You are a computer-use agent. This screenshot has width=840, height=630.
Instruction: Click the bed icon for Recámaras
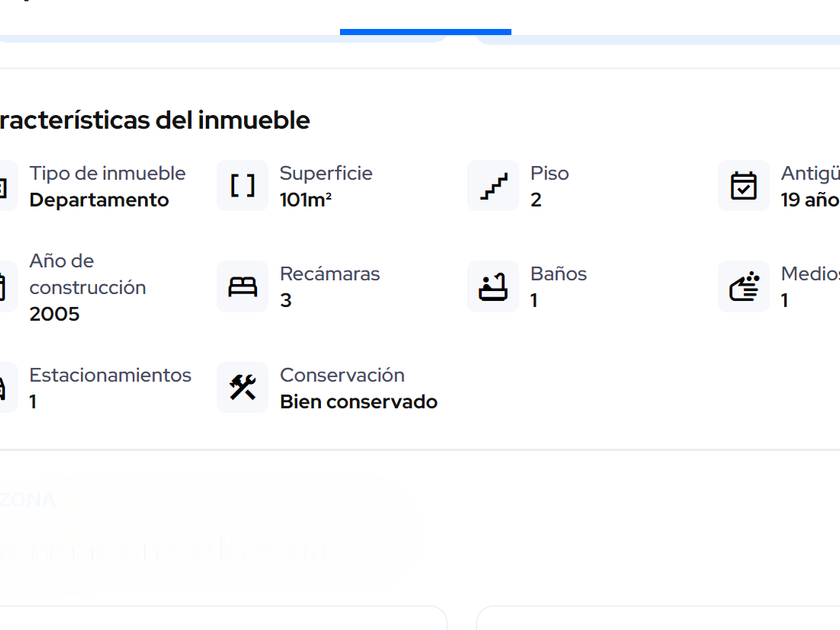point(243,287)
